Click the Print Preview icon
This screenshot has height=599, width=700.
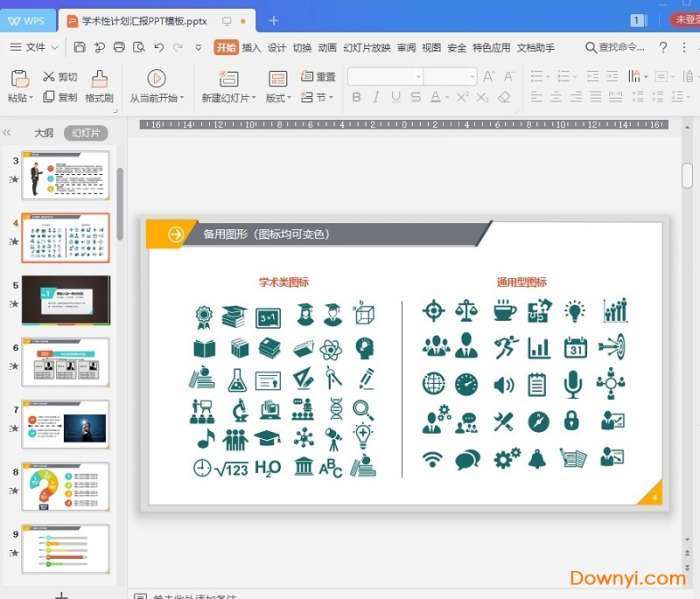coord(139,47)
